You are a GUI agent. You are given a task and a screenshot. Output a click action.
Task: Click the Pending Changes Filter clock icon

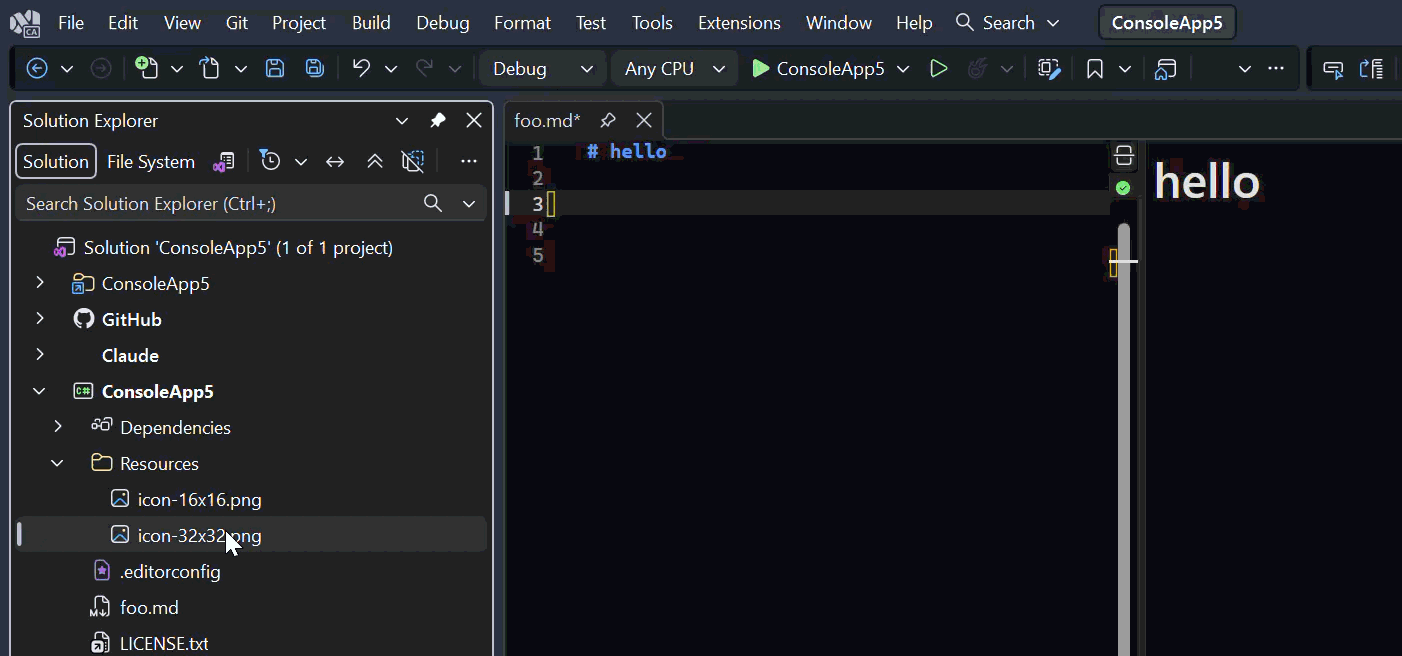coord(269,161)
